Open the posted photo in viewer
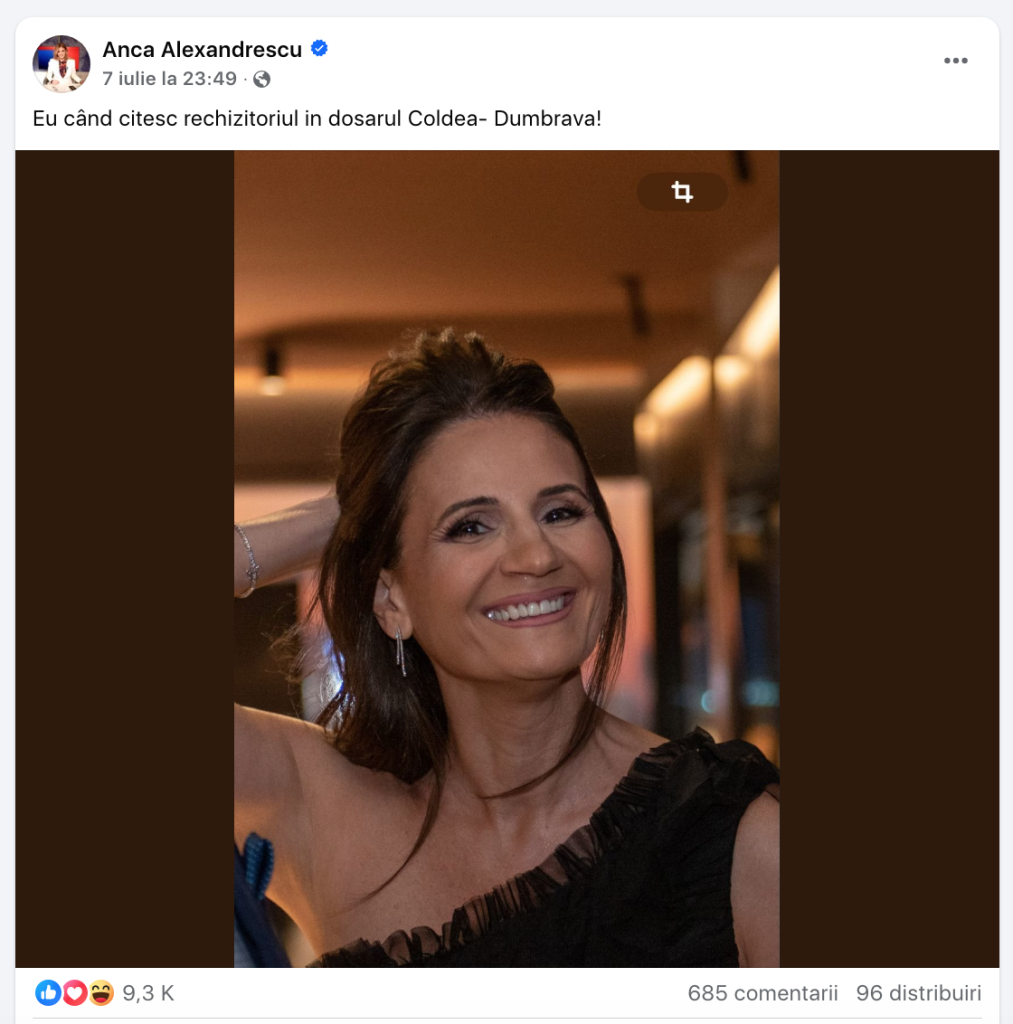The image size is (1013, 1024). click(506, 558)
